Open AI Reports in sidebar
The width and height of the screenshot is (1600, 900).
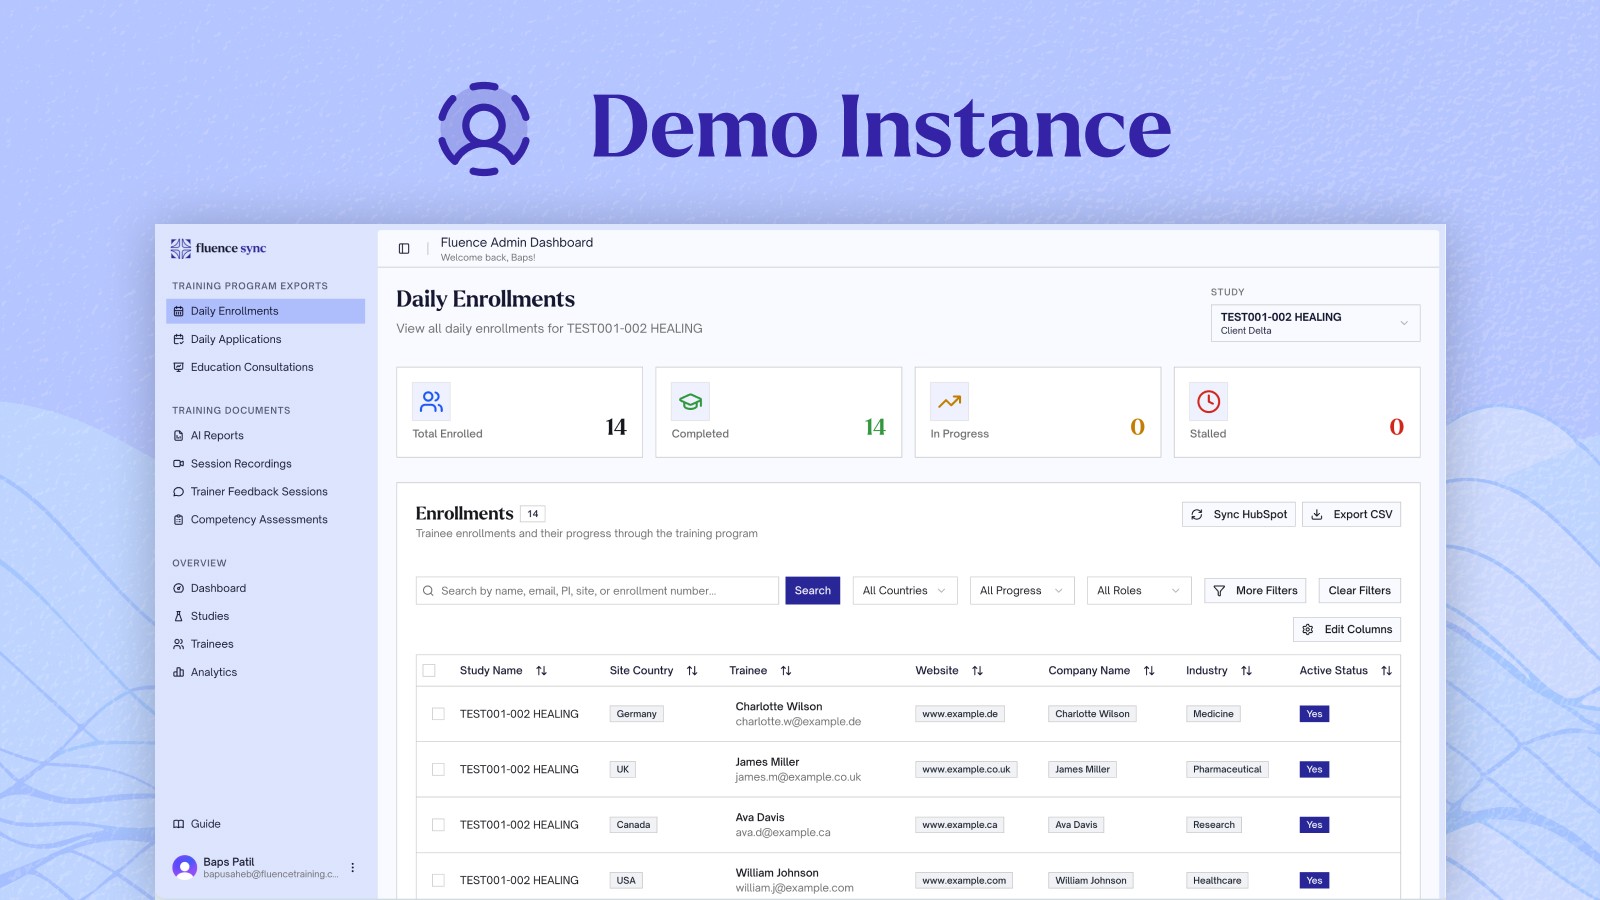tap(266, 436)
